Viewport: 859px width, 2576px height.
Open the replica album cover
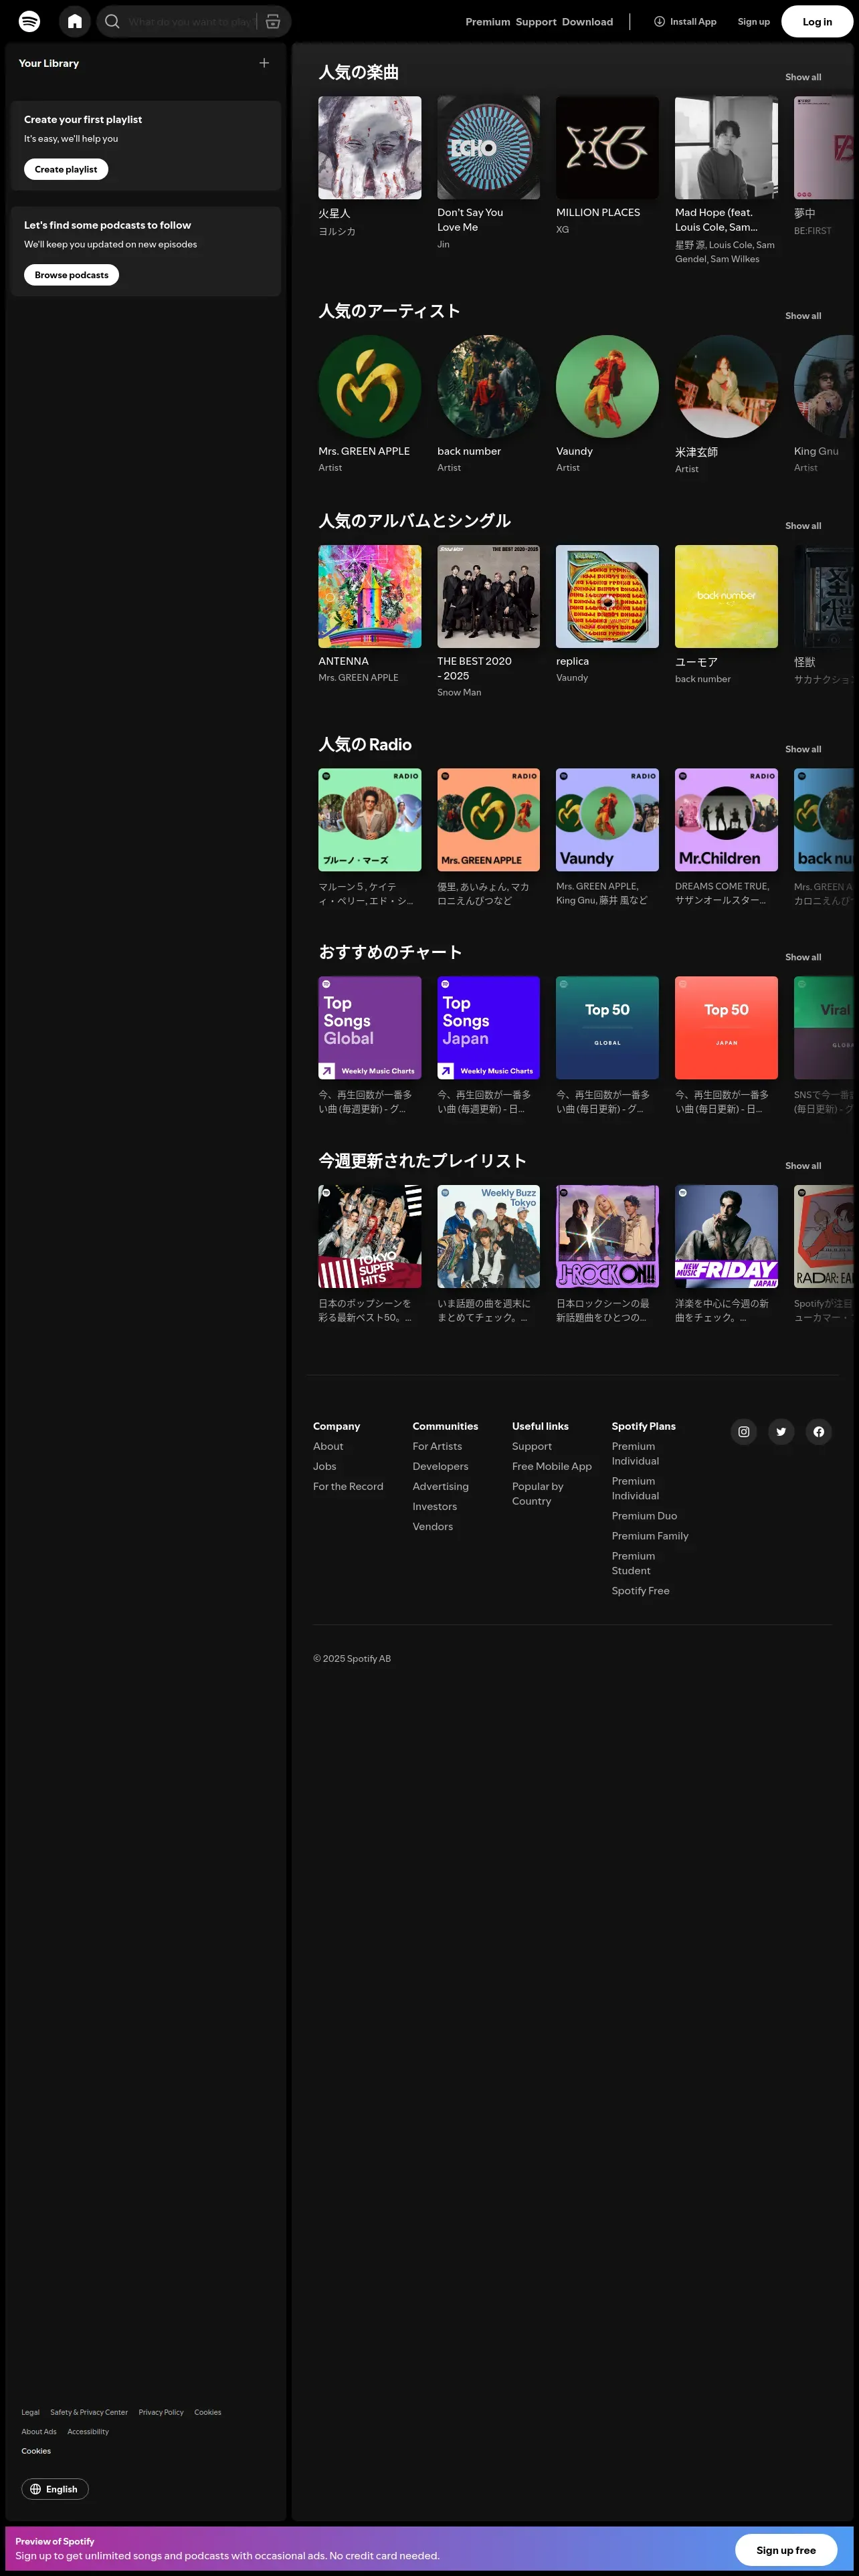click(x=607, y=596)
